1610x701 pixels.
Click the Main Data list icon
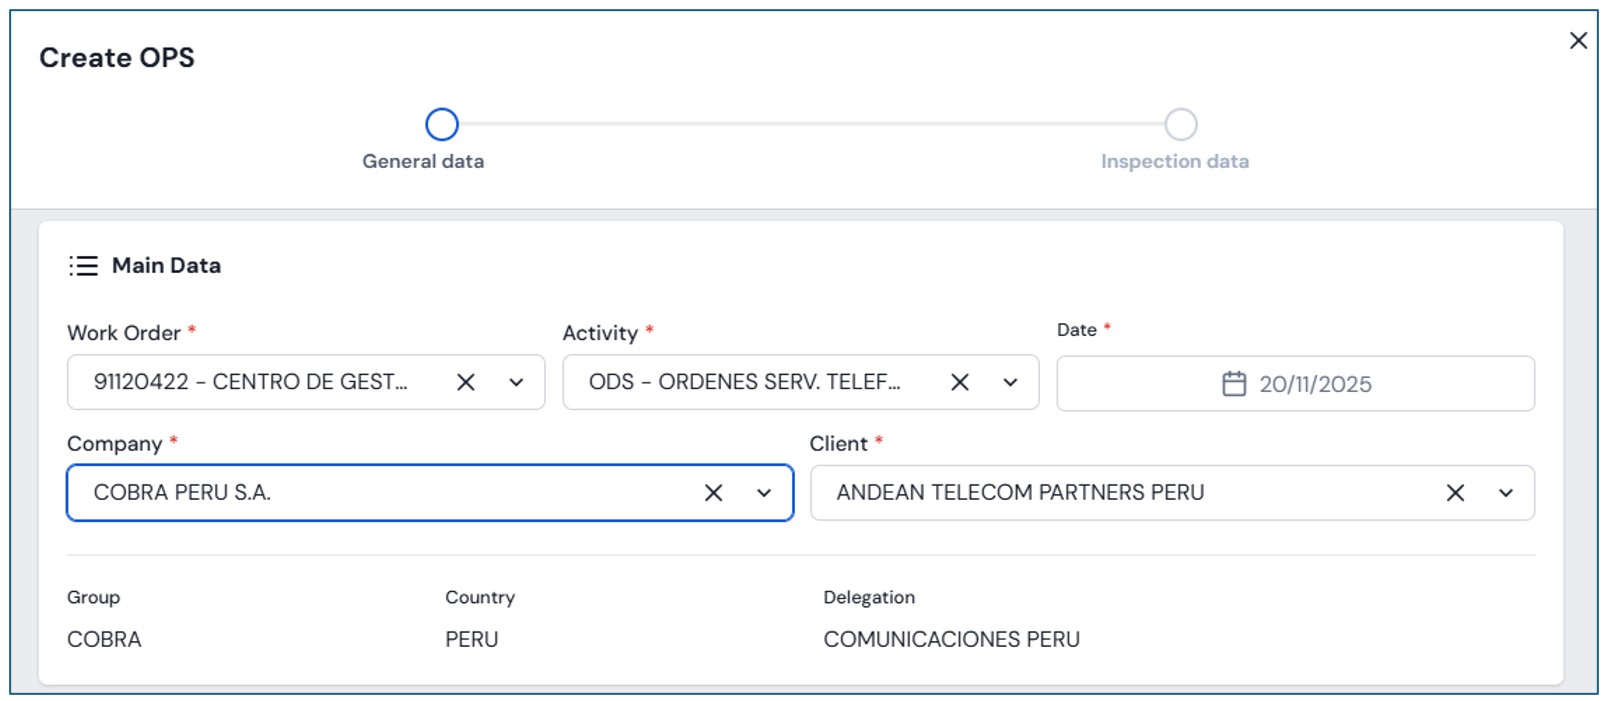83,266
